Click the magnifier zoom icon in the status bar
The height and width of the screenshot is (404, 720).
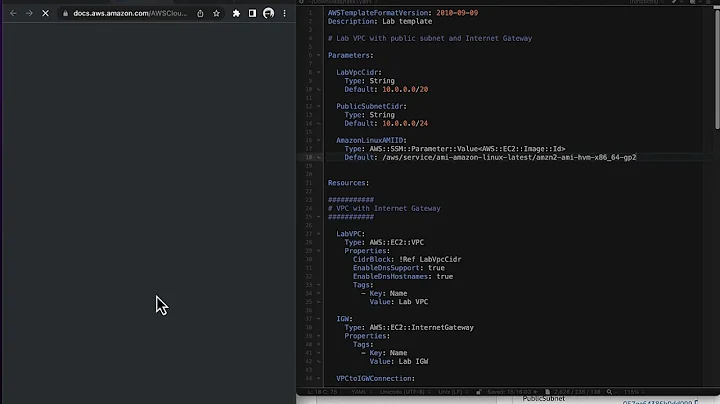click(x=609, y=392)
